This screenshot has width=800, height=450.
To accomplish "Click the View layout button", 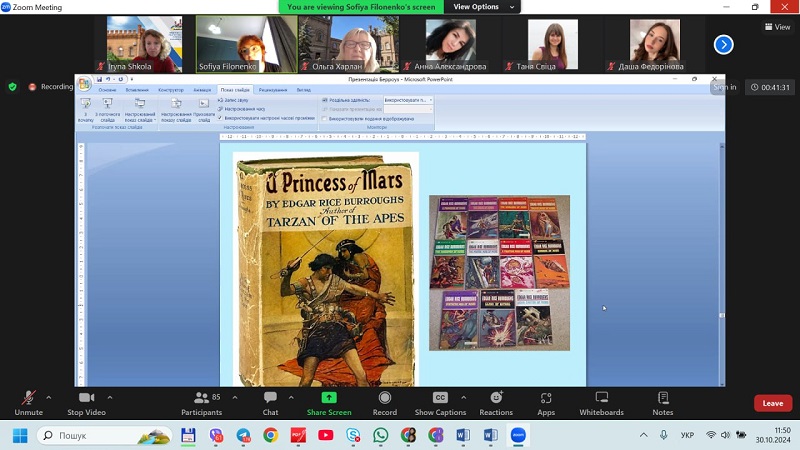I will tap(777, 27).
